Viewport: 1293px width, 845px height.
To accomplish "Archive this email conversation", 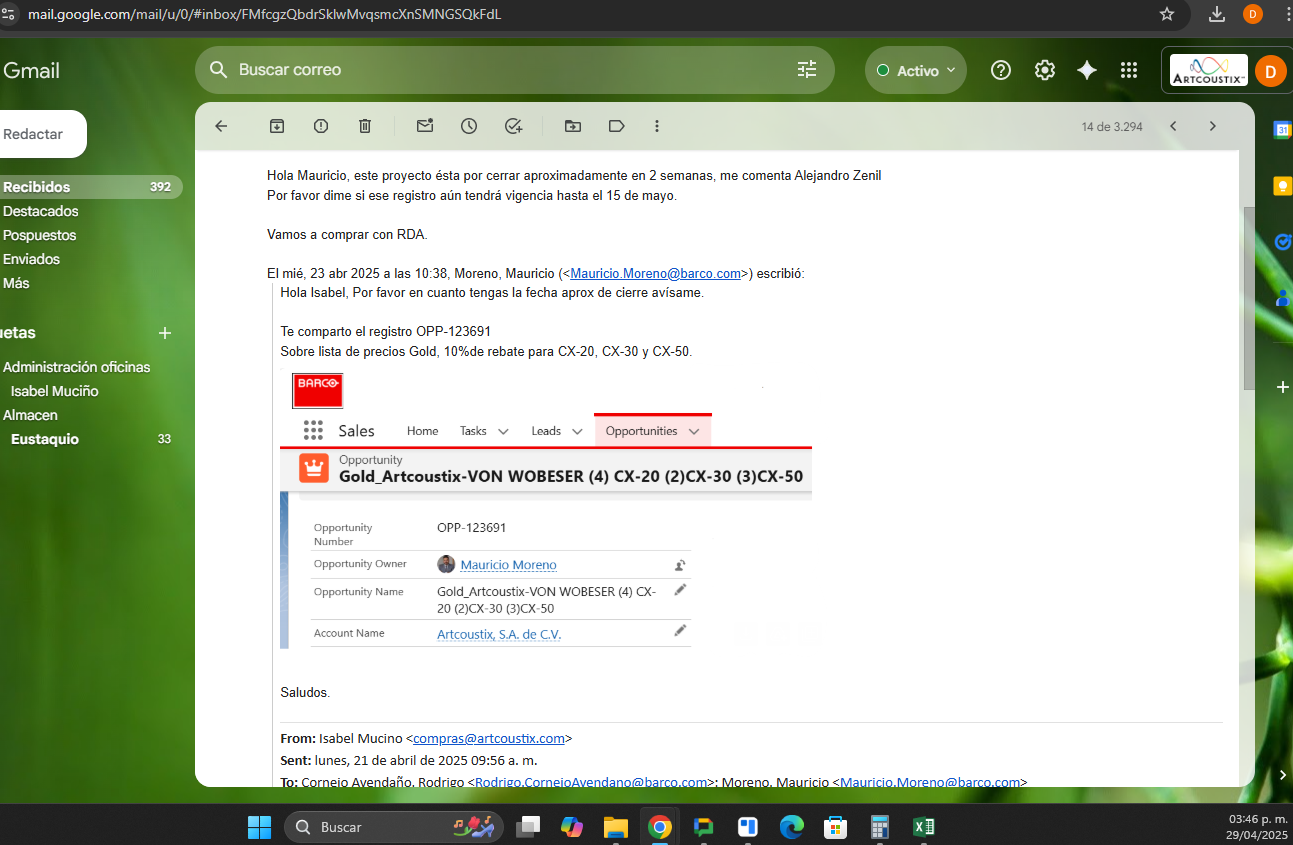I will point(277,126).
